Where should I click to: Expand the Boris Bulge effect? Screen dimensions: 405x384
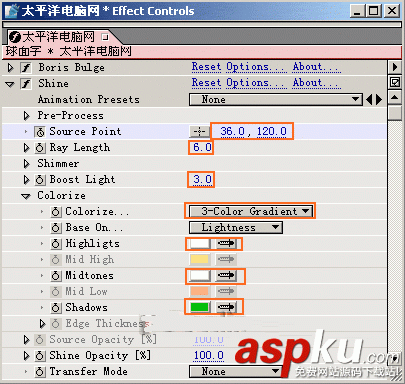[11, 68]
